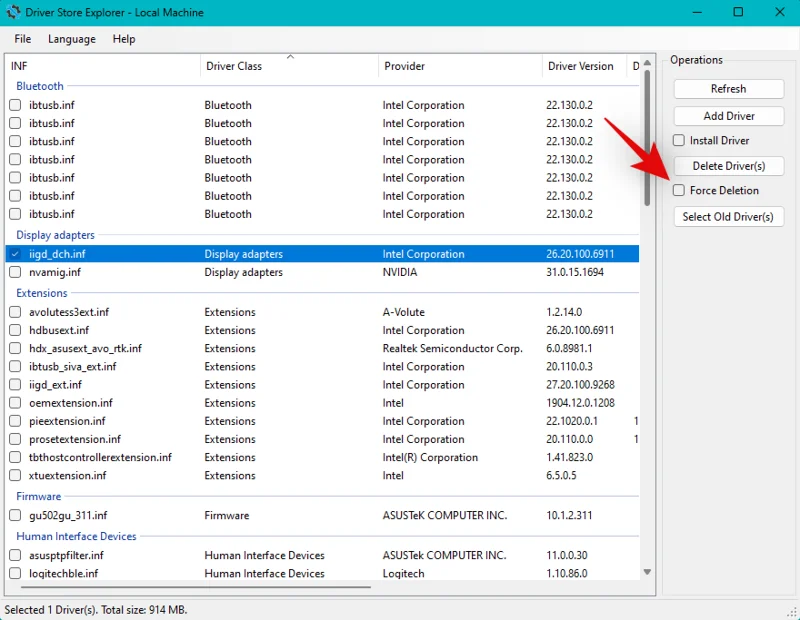Open the Language menu

coord(71,39)
